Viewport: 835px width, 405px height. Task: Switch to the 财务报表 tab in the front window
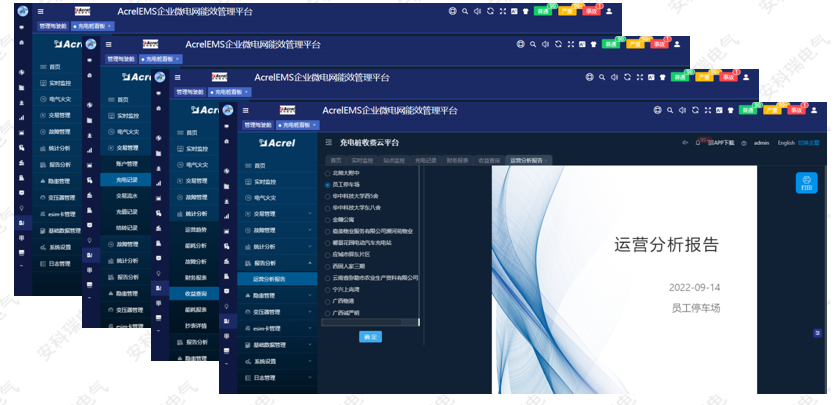(x=457, y=160)
